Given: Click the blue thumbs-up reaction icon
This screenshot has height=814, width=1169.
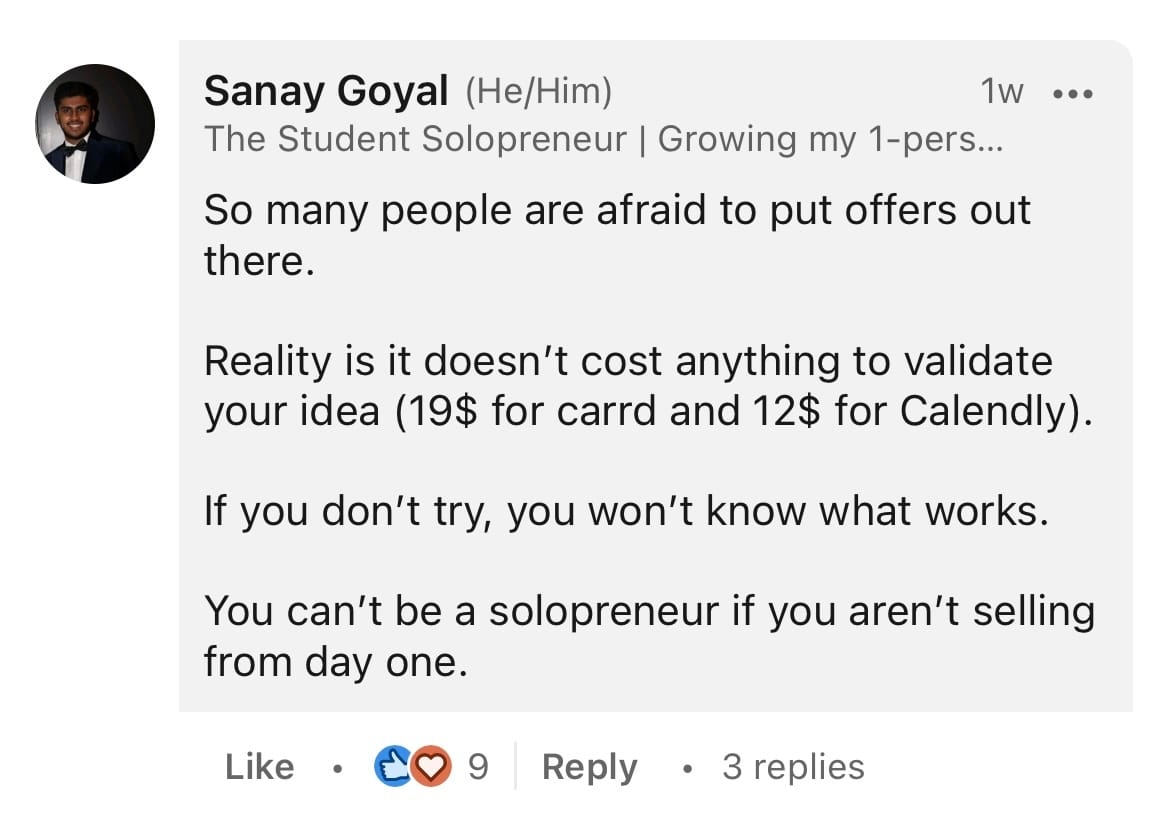Looking at the screenshot, I should coord(392,766).
